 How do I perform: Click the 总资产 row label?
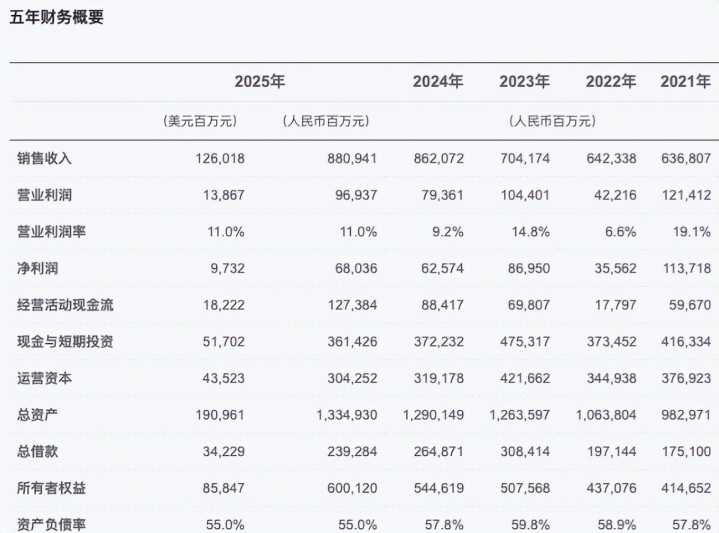(38, 415)
